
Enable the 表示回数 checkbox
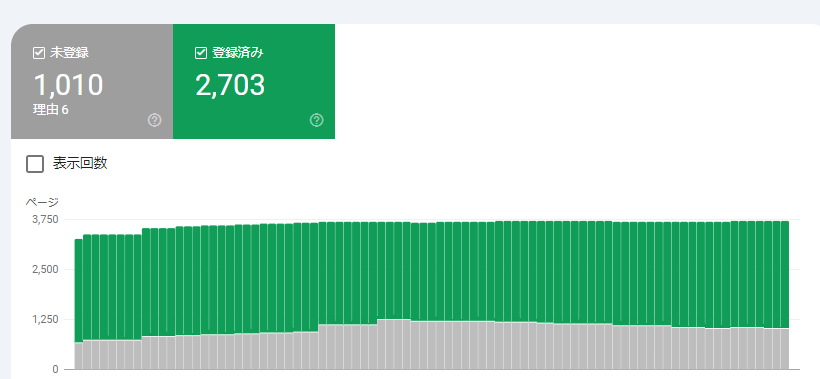point(35,164)
